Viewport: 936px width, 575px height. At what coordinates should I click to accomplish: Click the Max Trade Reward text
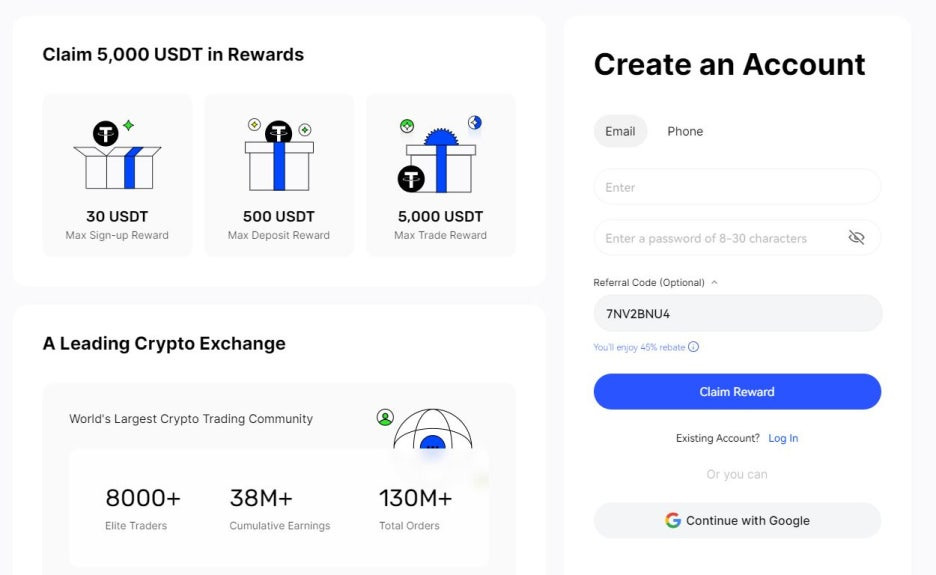tap(441, 235)
